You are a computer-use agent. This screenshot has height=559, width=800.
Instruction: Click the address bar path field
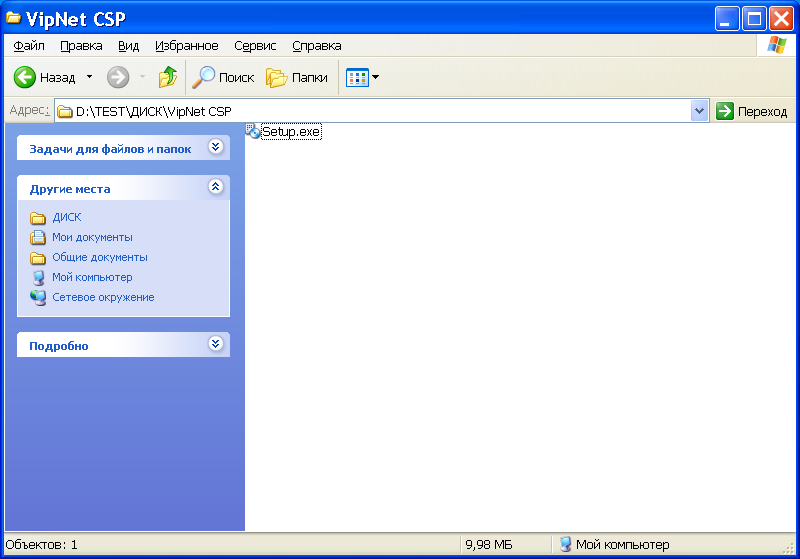(x=382, y=111)
